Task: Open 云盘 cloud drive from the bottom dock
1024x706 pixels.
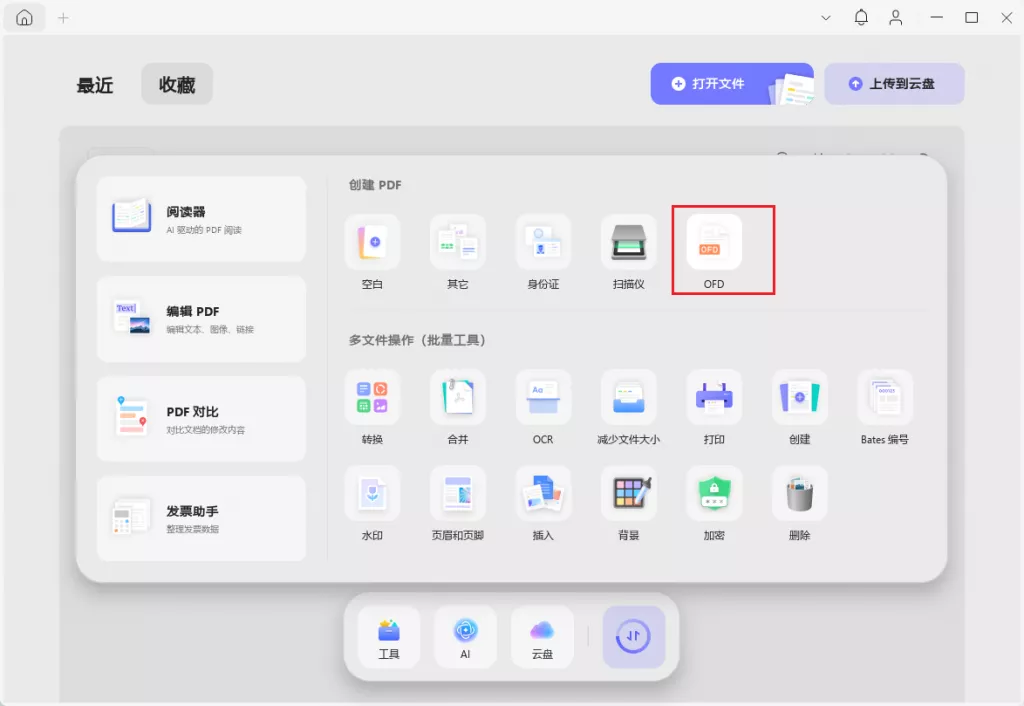Action: click(x=541, y=636)
